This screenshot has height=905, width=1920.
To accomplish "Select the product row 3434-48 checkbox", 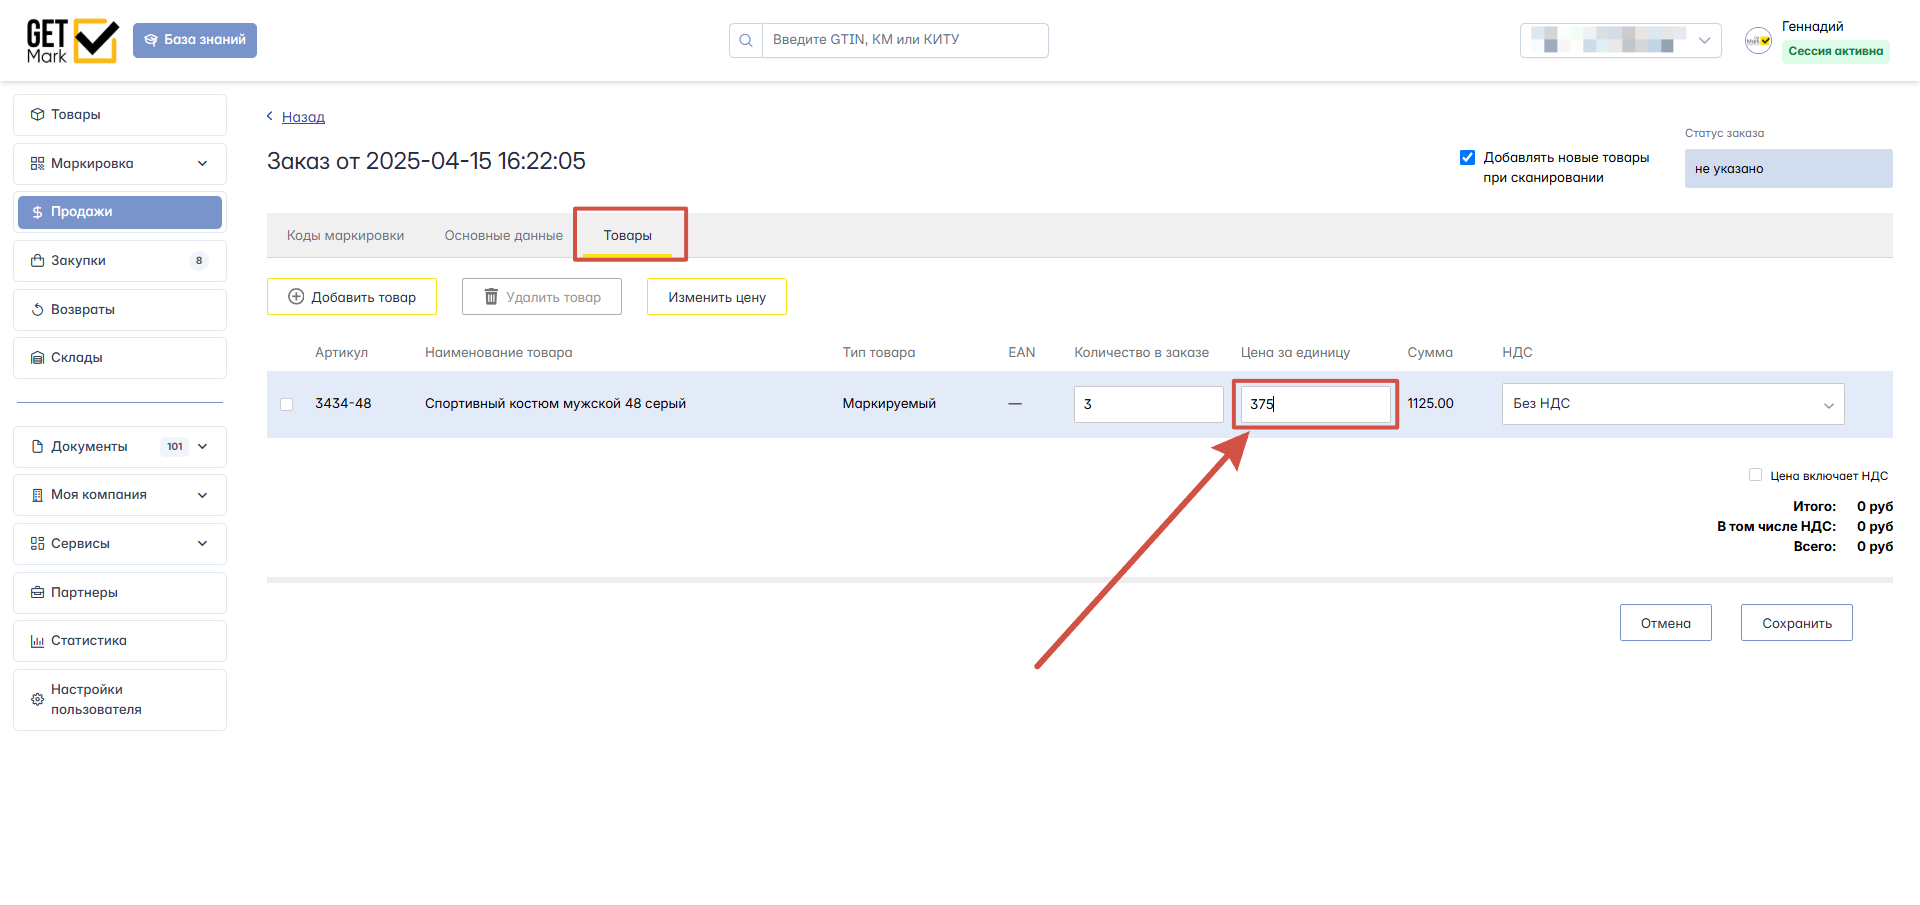I will [x=287, y=404].
